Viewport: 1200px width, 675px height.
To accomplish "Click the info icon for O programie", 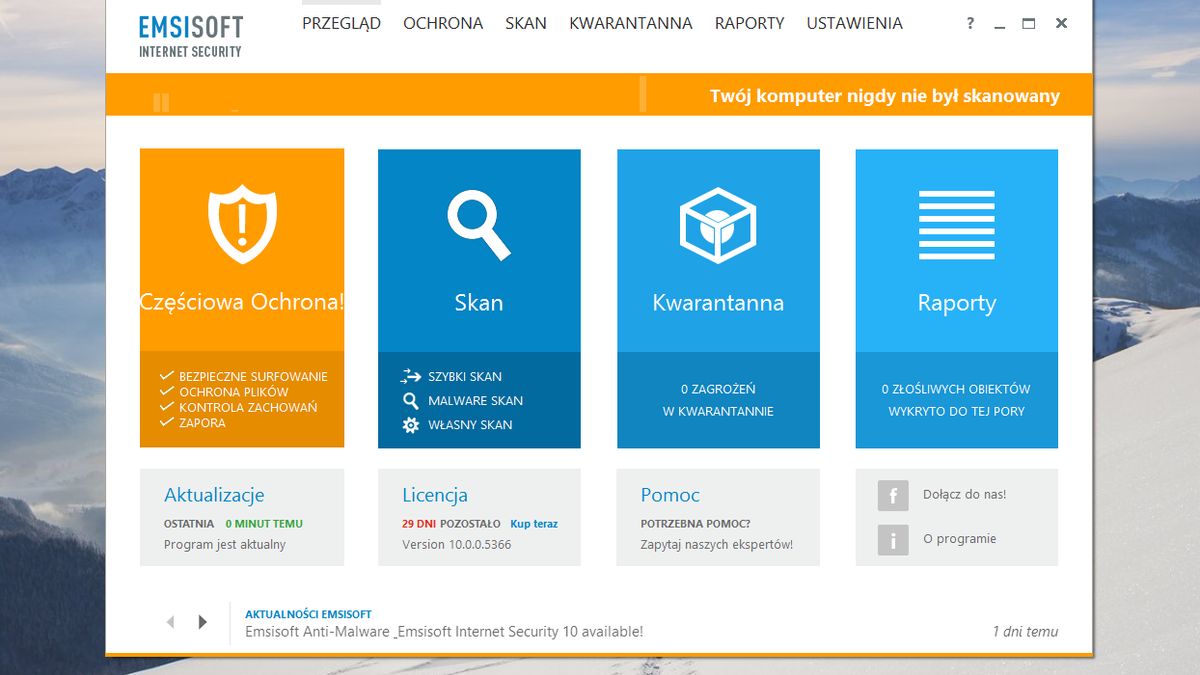I will coord(893,539).
